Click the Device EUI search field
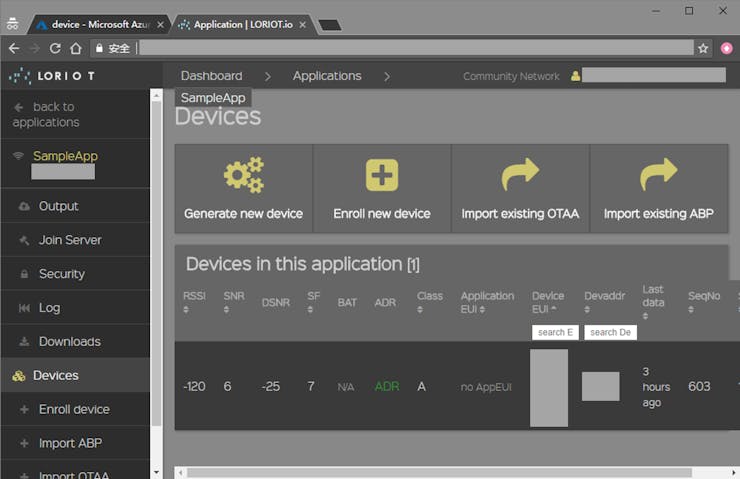Screen dimensions: 740x479 555,332
